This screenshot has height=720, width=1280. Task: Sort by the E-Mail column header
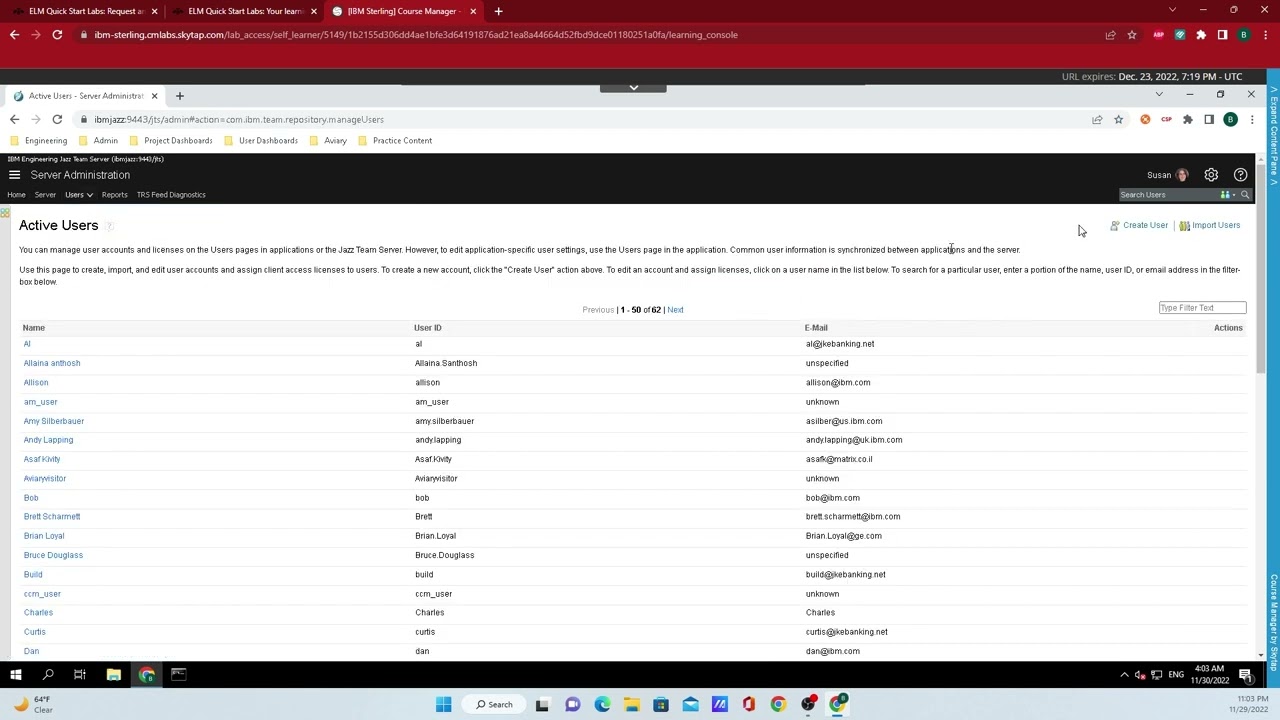(816, 328)
